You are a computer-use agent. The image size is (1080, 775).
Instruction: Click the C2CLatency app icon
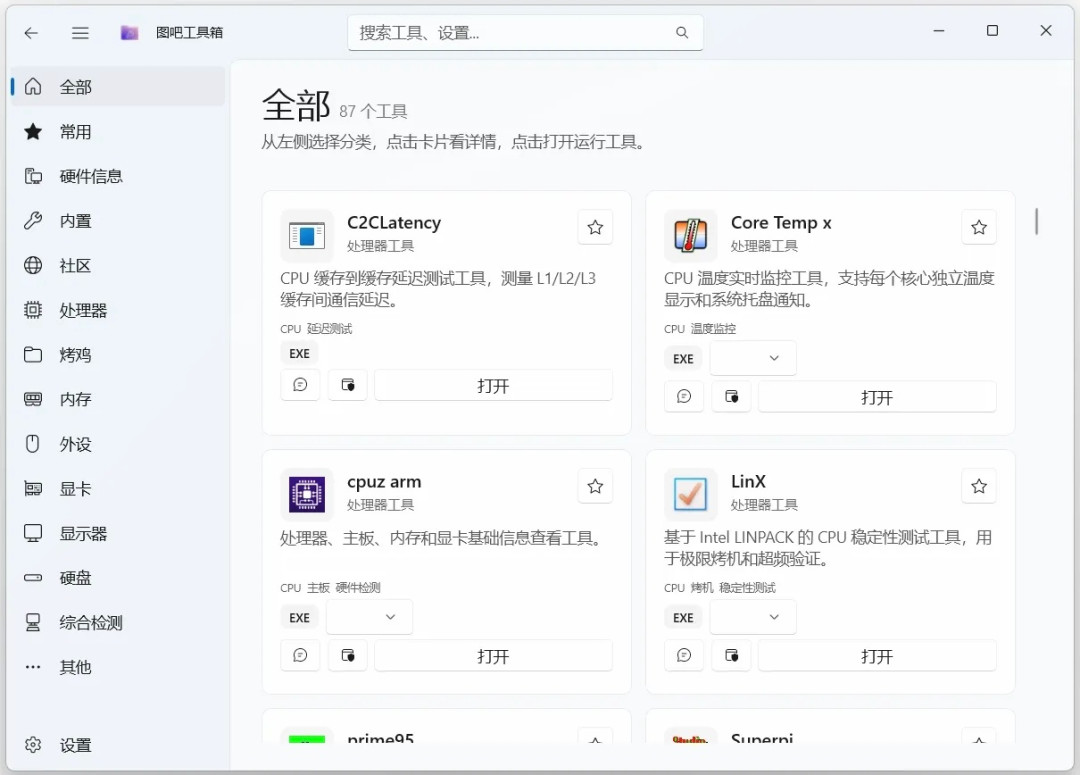[307, 236]
